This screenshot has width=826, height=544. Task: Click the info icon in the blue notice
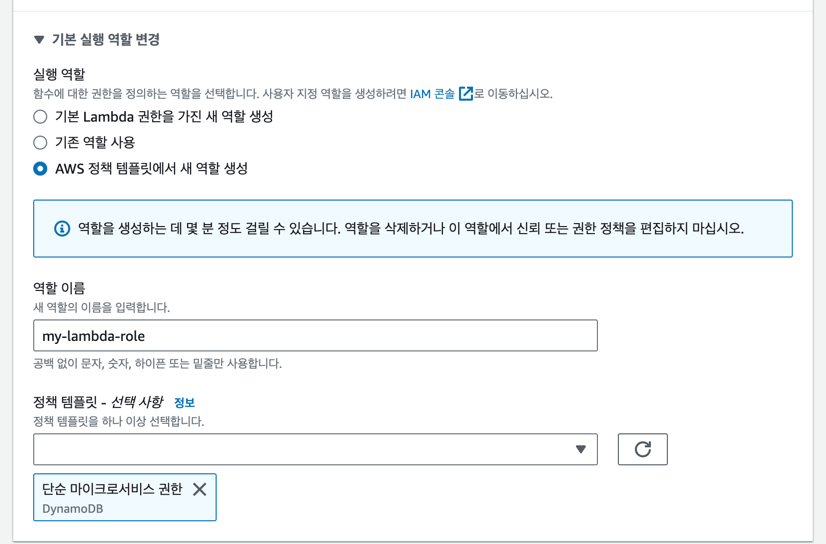62,229
